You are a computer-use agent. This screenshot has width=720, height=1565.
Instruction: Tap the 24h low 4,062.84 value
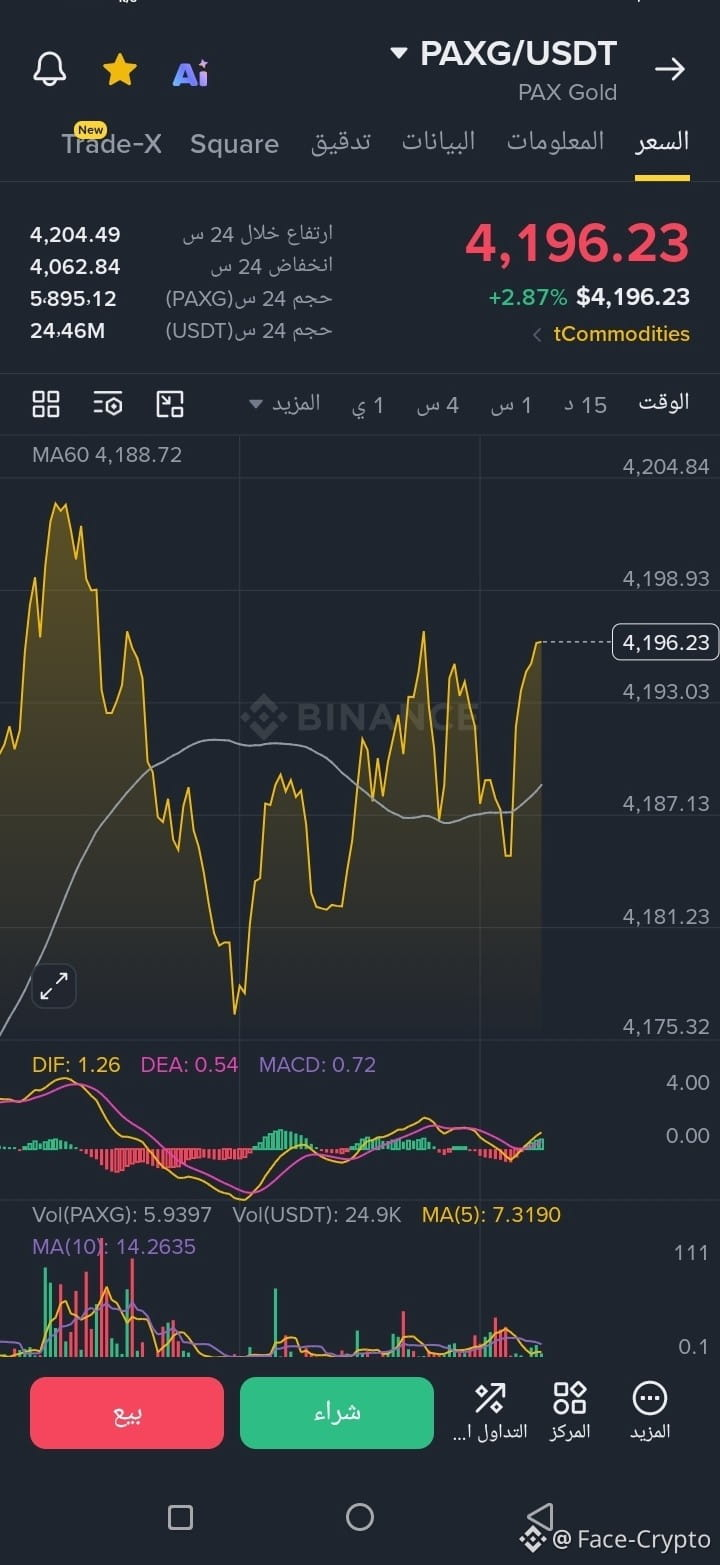tap(75, 267)
